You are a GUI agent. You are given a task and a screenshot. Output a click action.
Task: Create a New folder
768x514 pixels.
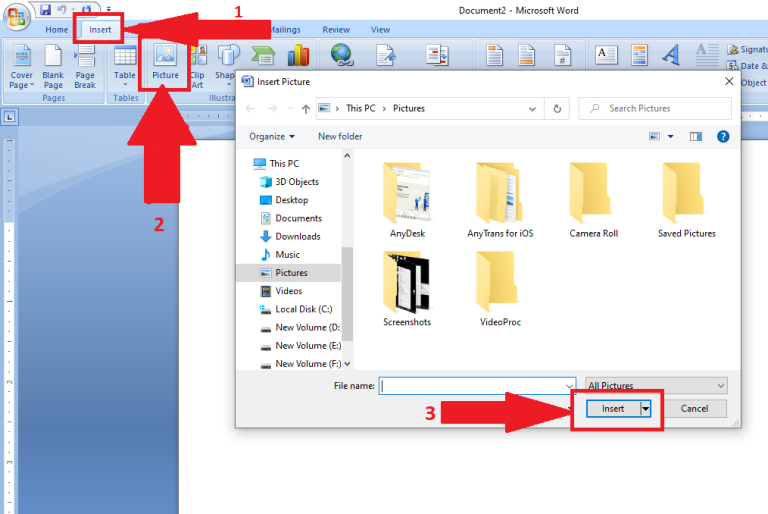340,136
